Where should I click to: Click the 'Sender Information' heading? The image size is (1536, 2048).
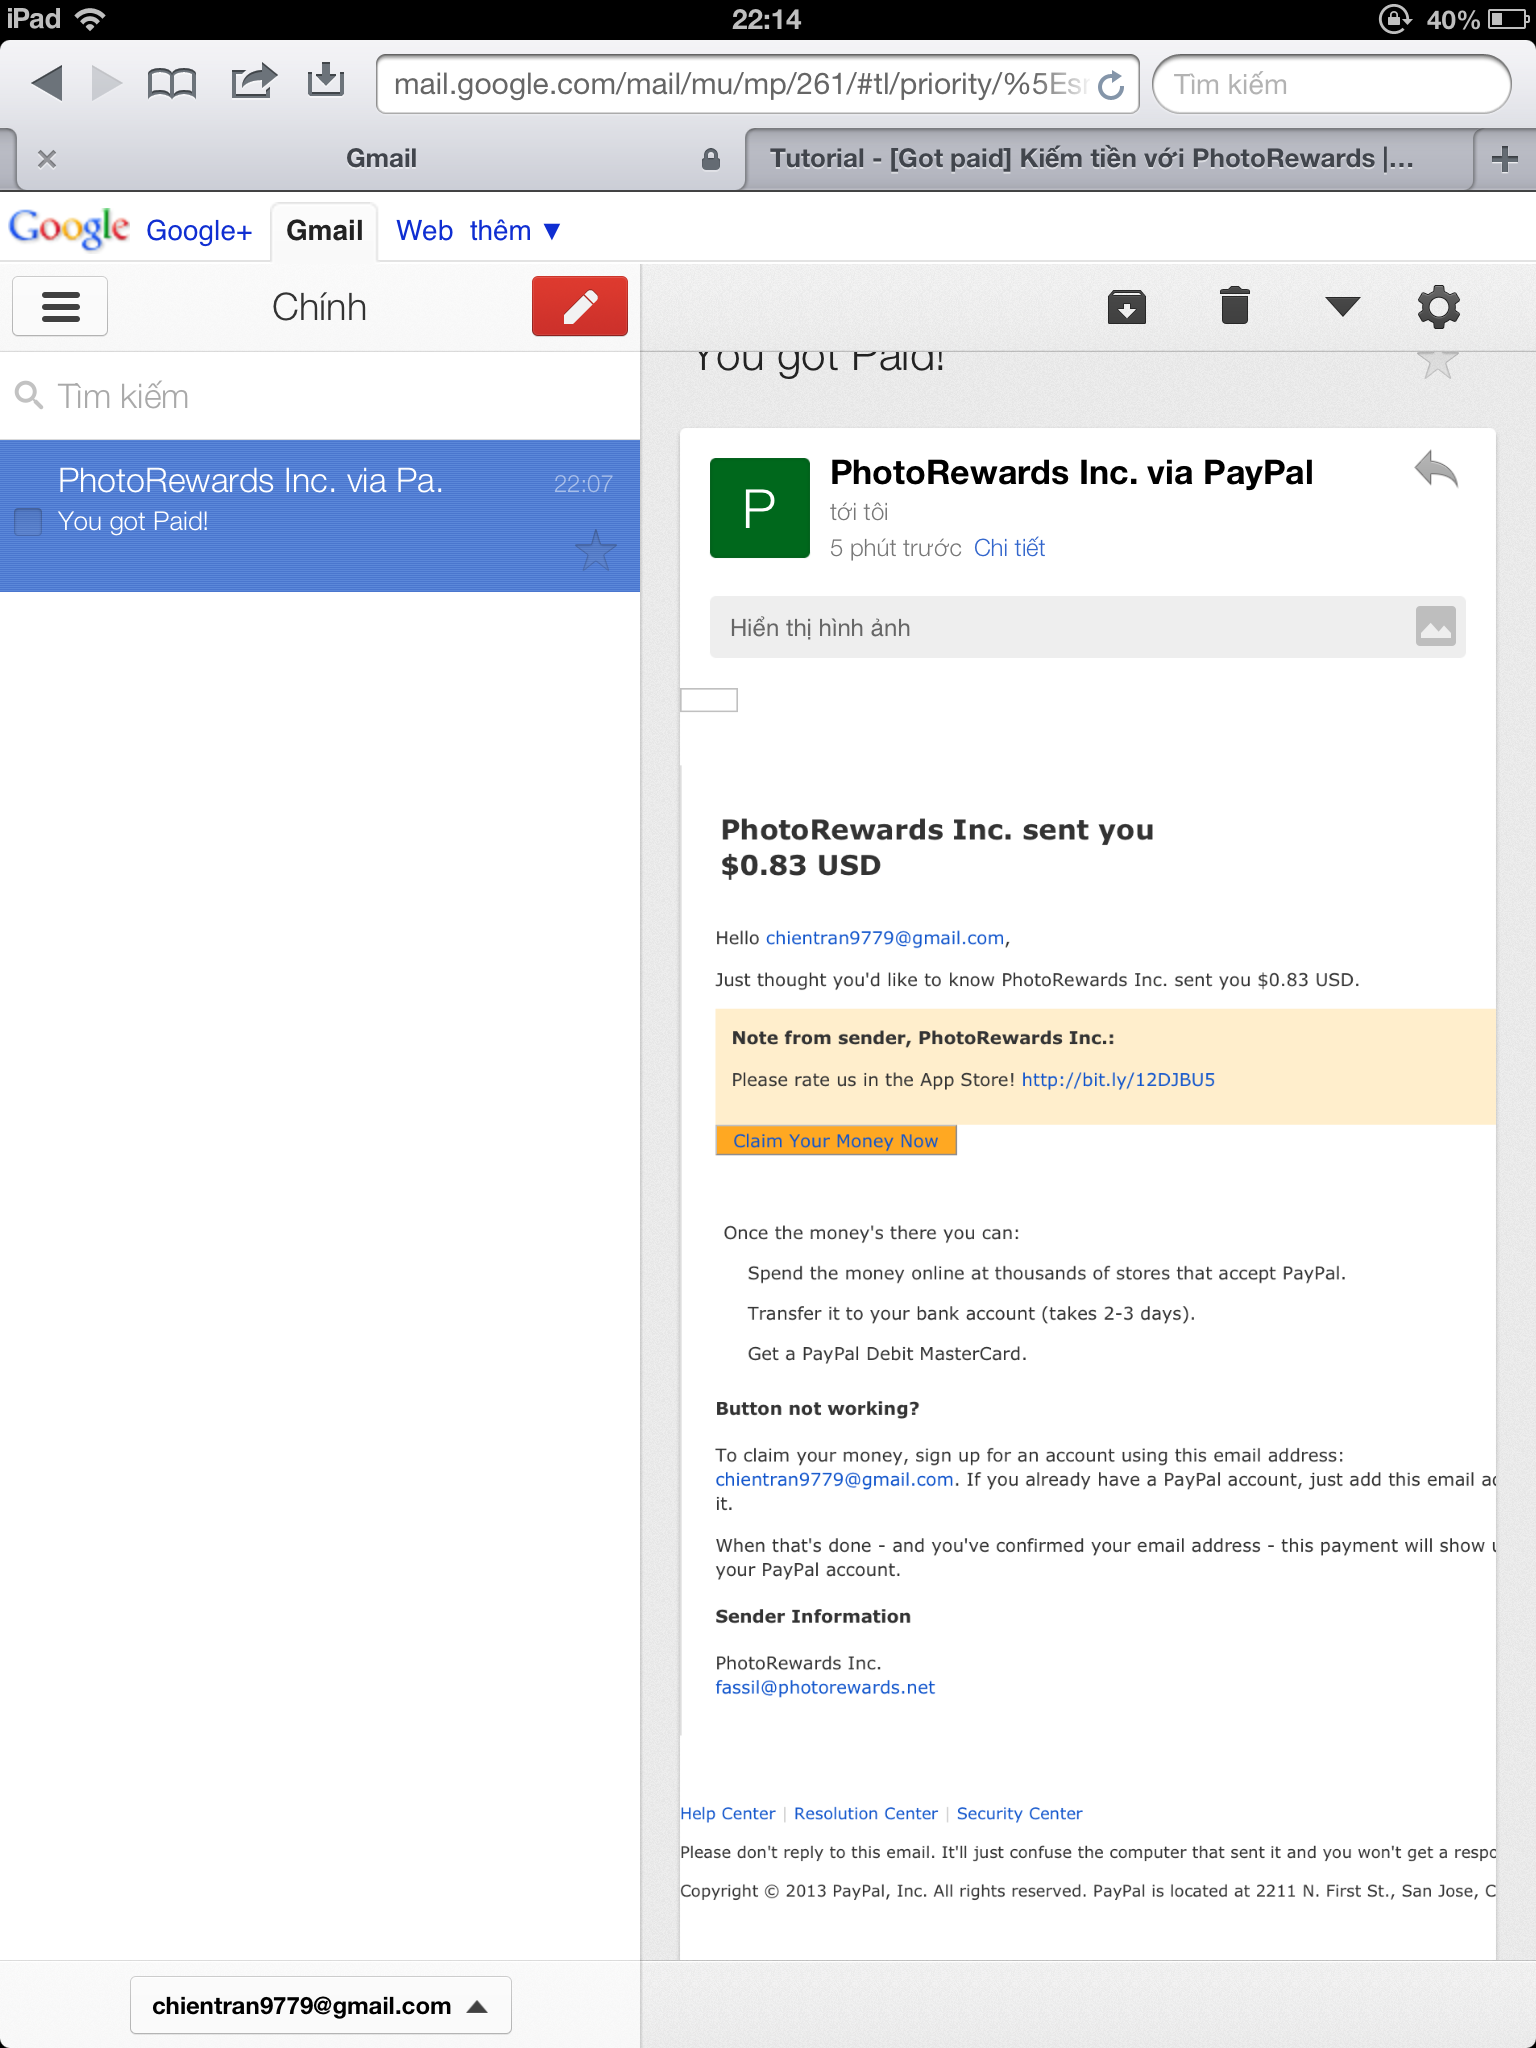[813, 1617]
